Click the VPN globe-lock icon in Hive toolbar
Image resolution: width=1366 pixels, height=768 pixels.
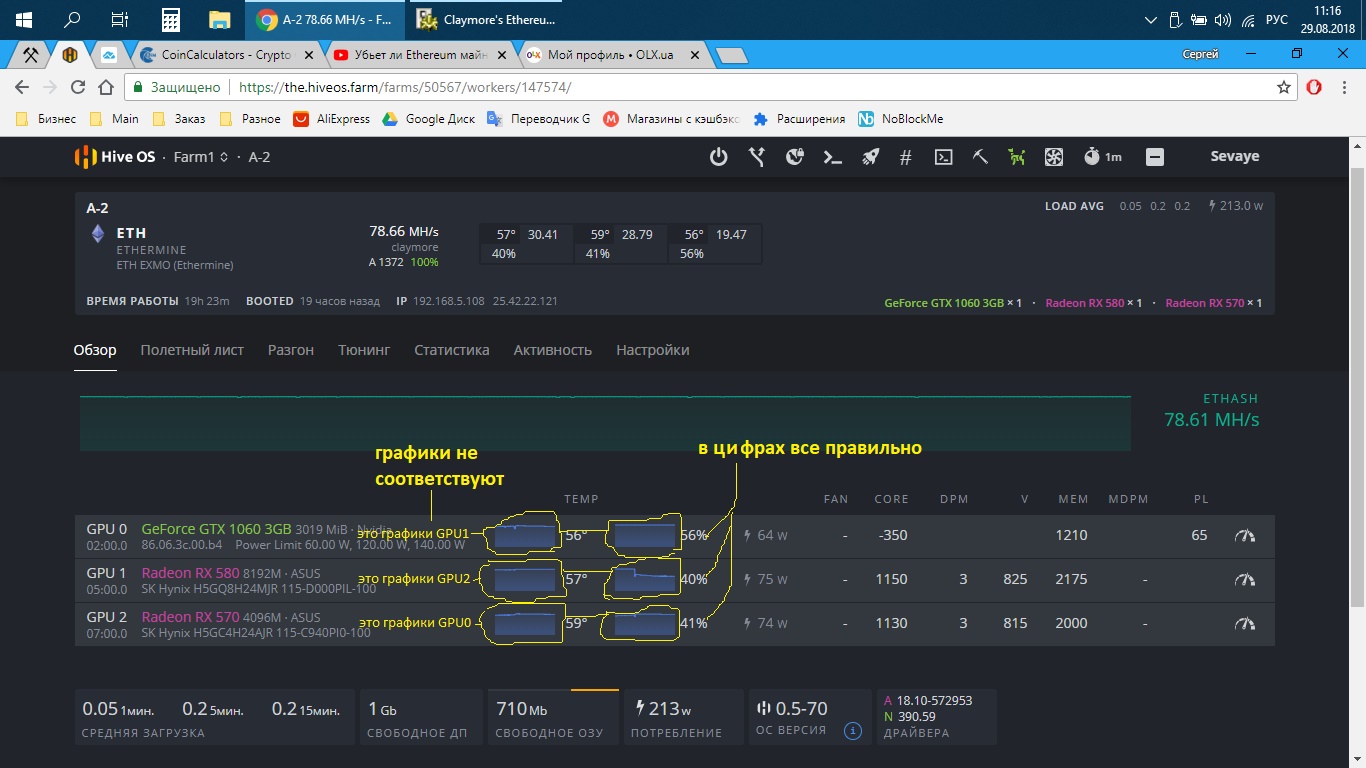795,157
